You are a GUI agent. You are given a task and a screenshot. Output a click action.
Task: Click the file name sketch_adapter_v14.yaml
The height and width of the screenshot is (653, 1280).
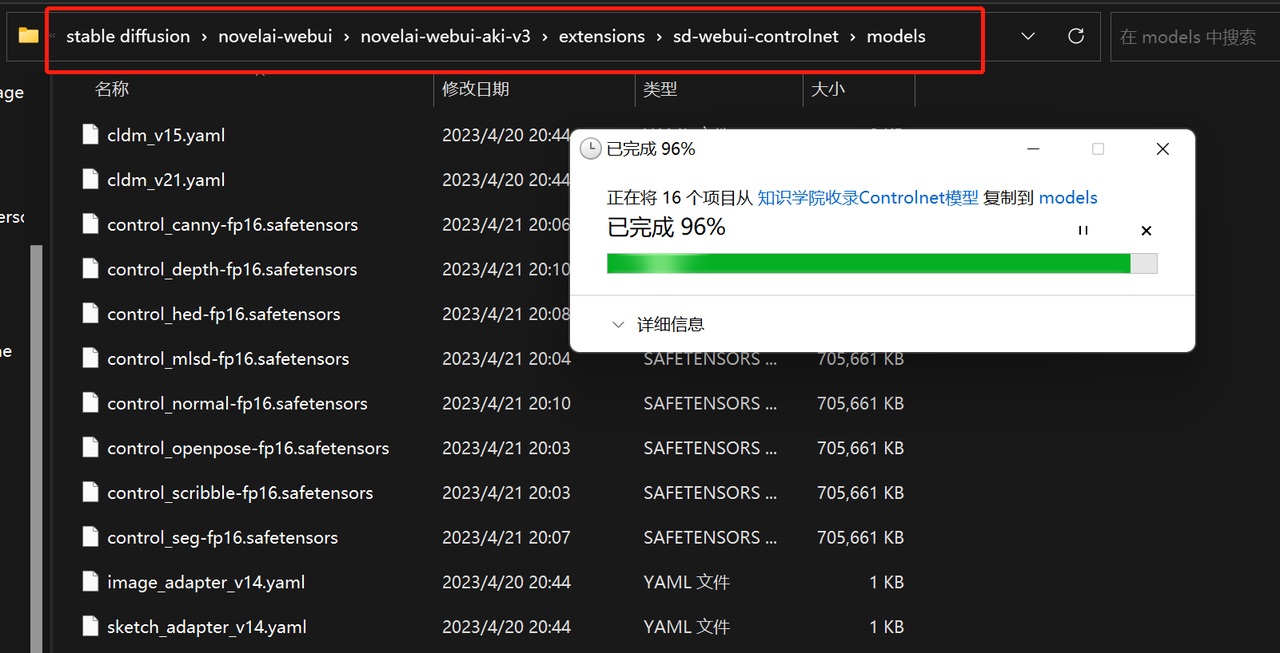207,627
